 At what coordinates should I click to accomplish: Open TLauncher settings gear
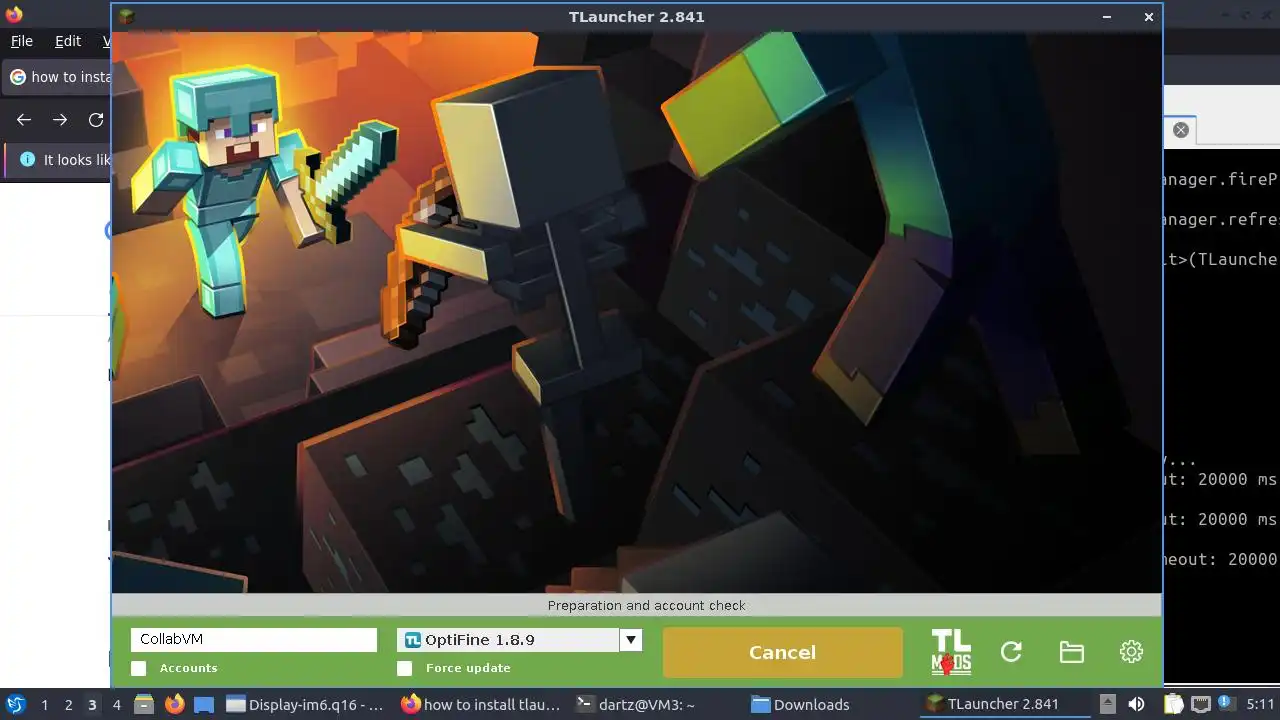(x=1131, y=652)
